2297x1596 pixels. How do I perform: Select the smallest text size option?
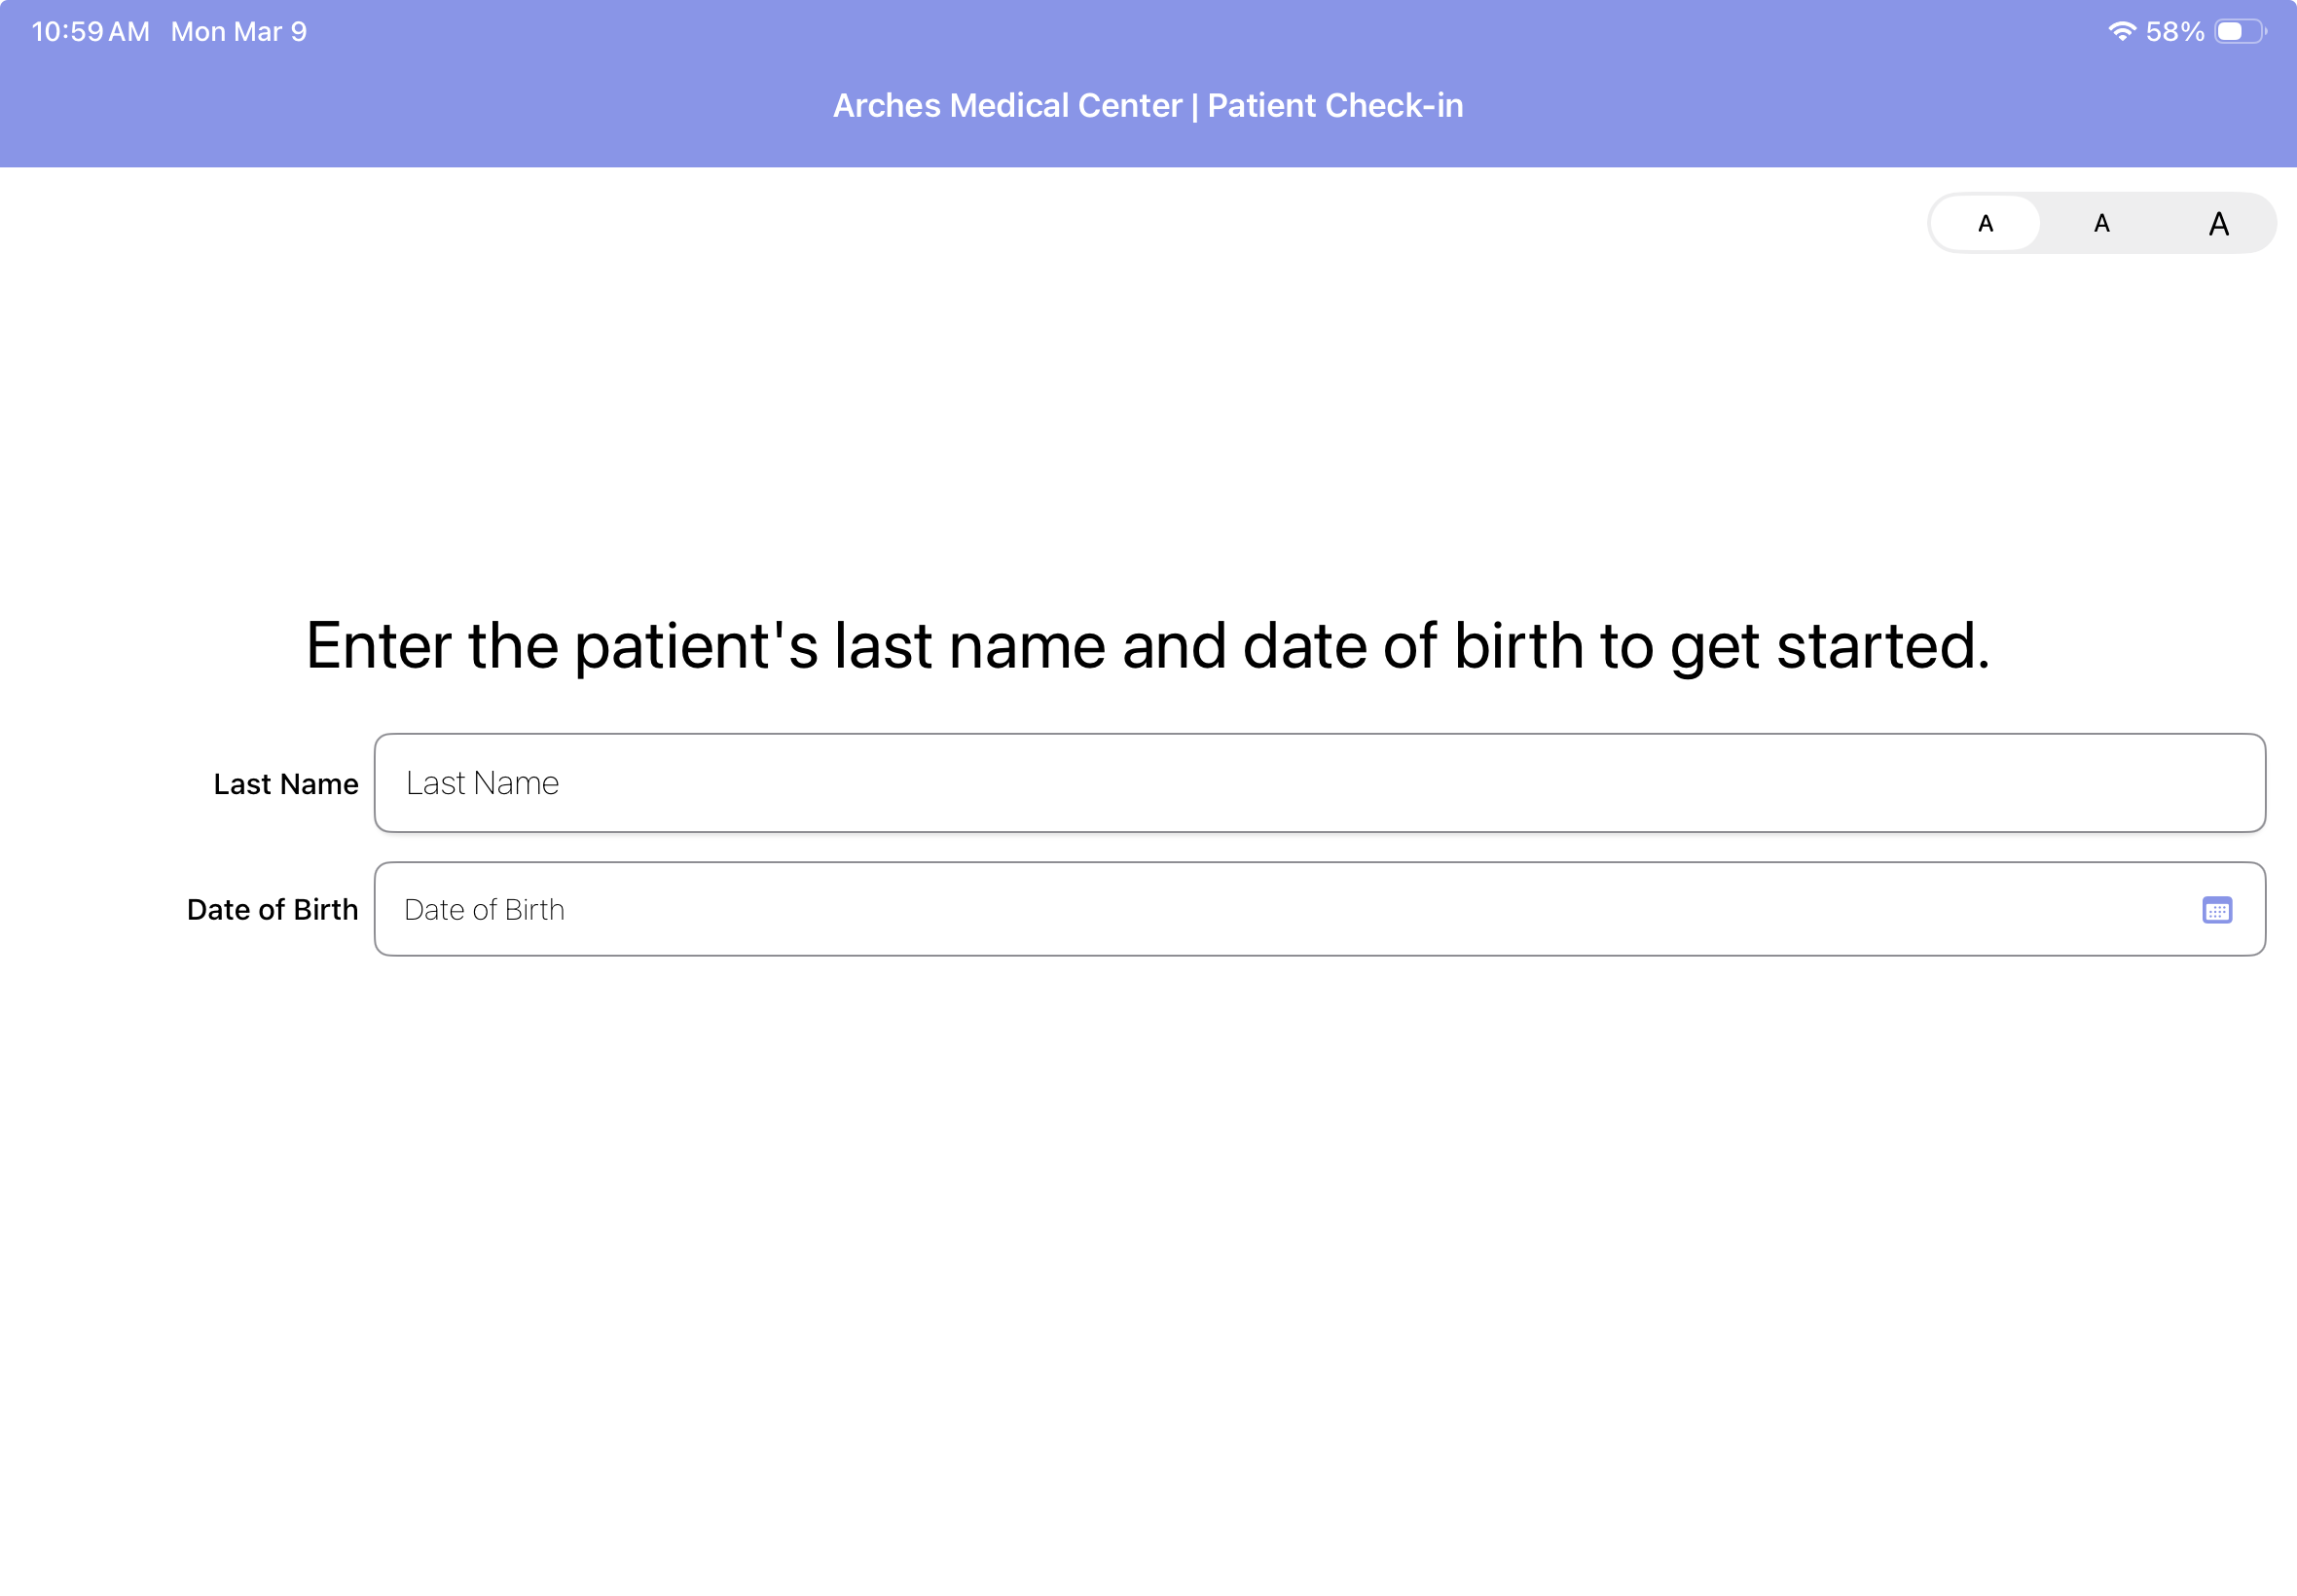1985,223
